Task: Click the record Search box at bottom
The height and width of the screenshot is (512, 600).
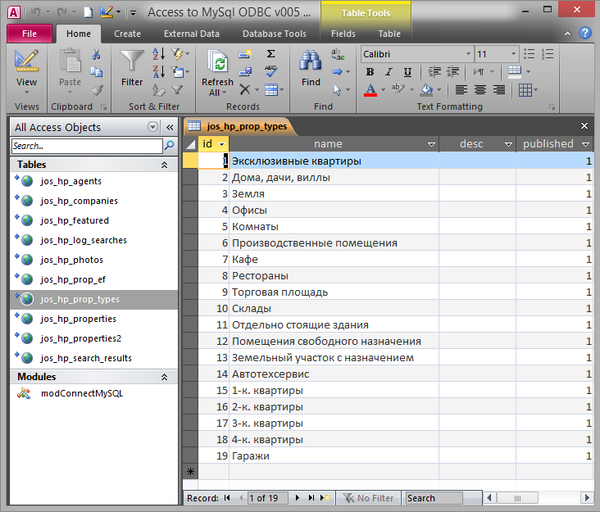Action: (434, 498)
